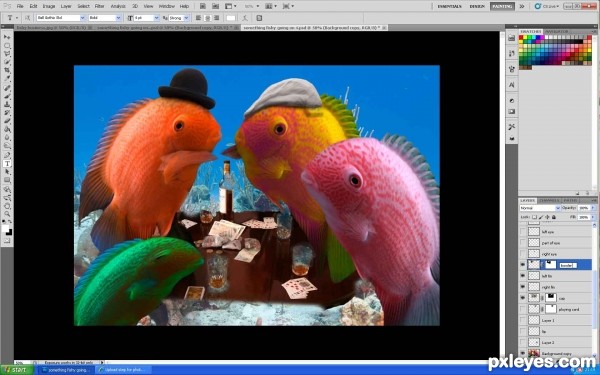Switch to the Essentials workspace

pyautogui.click(x=450, y=6)
